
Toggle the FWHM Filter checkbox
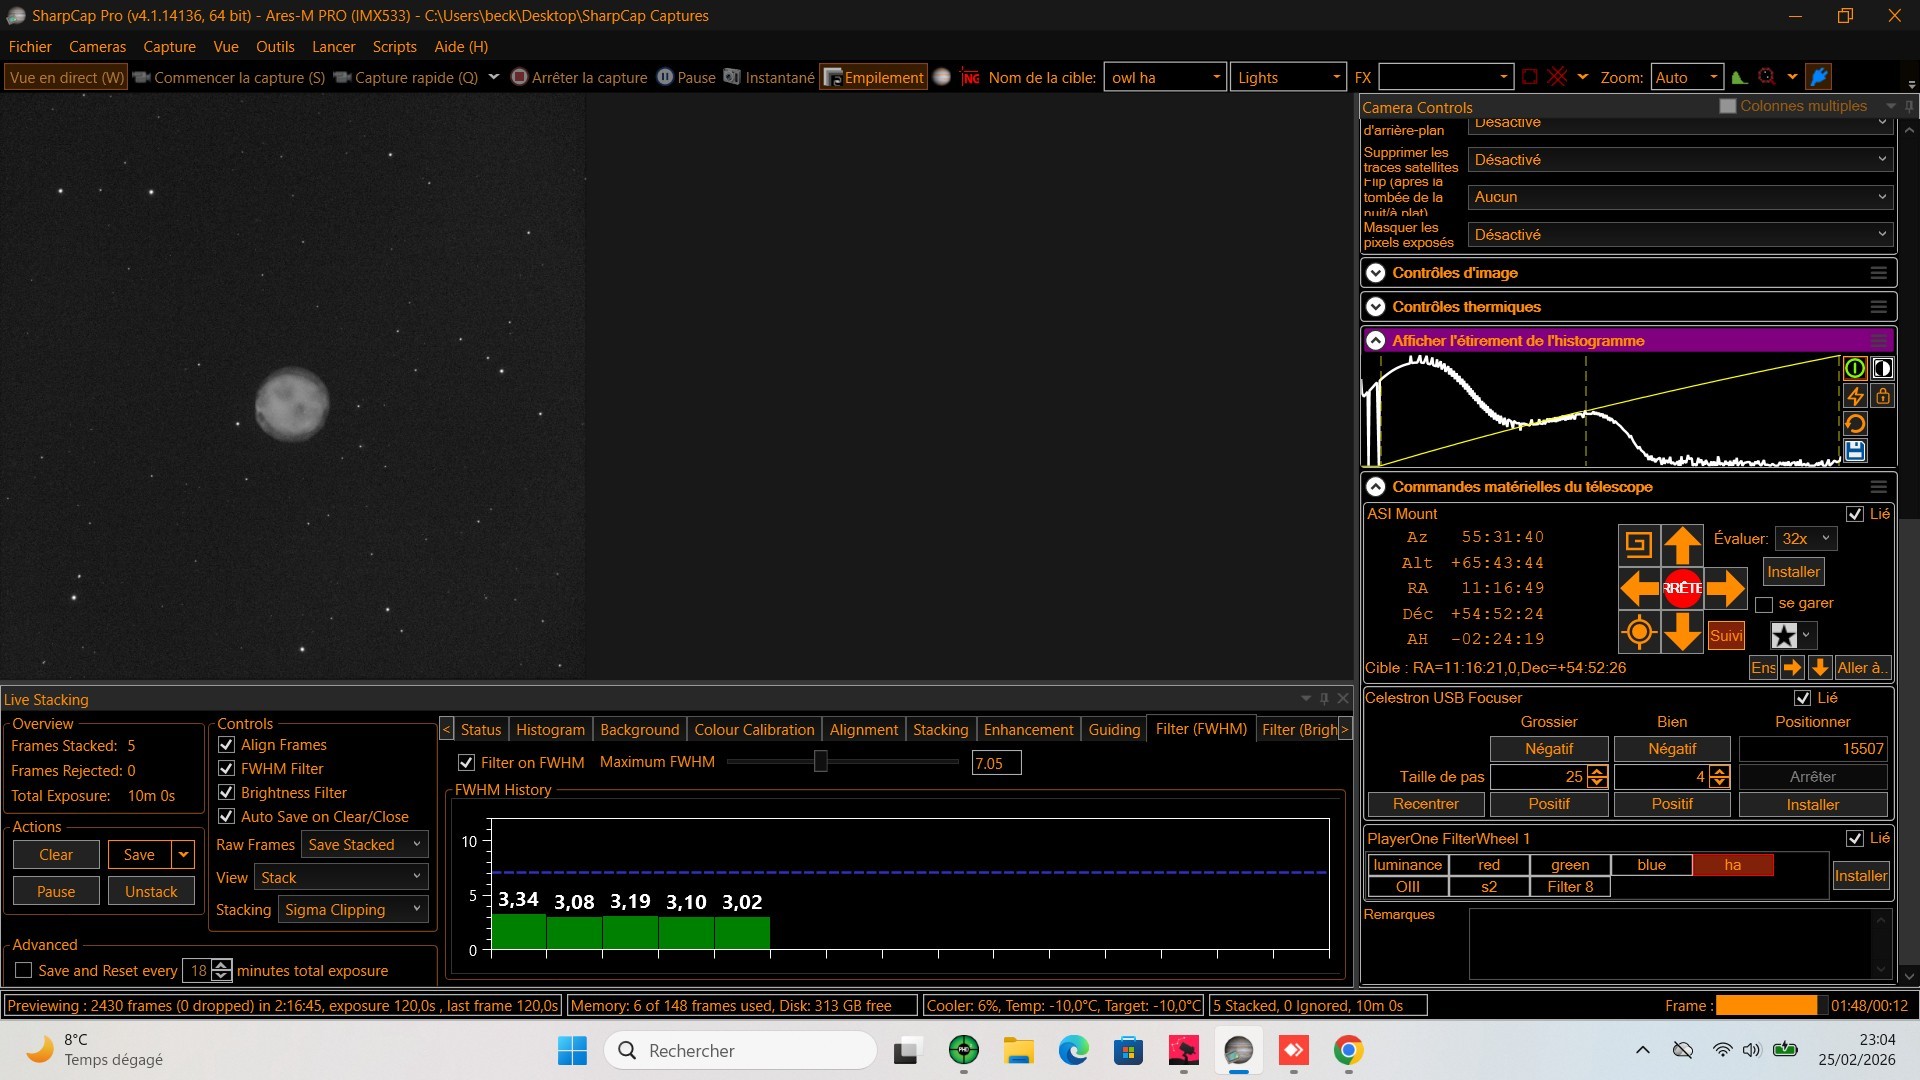click(x=227, y=769)
